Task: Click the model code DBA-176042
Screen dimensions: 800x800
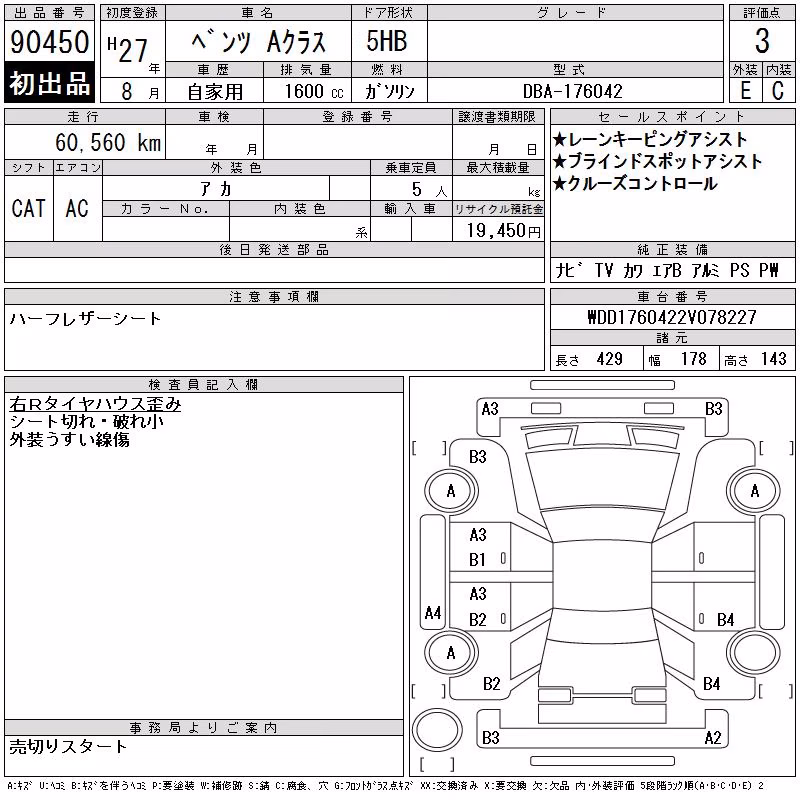Action: (x=572, y=91)
